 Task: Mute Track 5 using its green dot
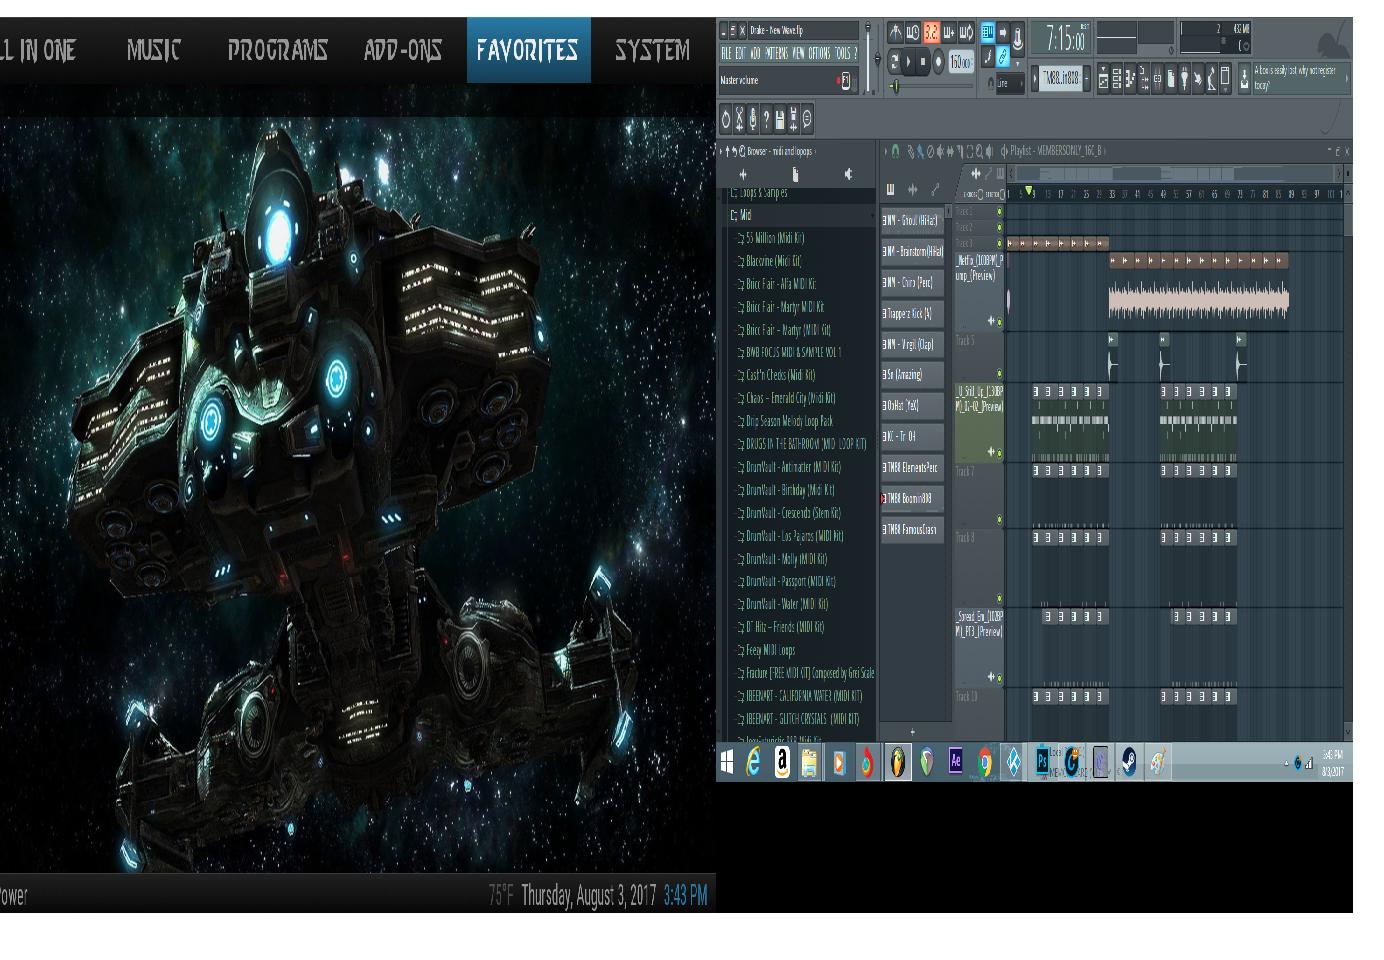tap(999, 374)
